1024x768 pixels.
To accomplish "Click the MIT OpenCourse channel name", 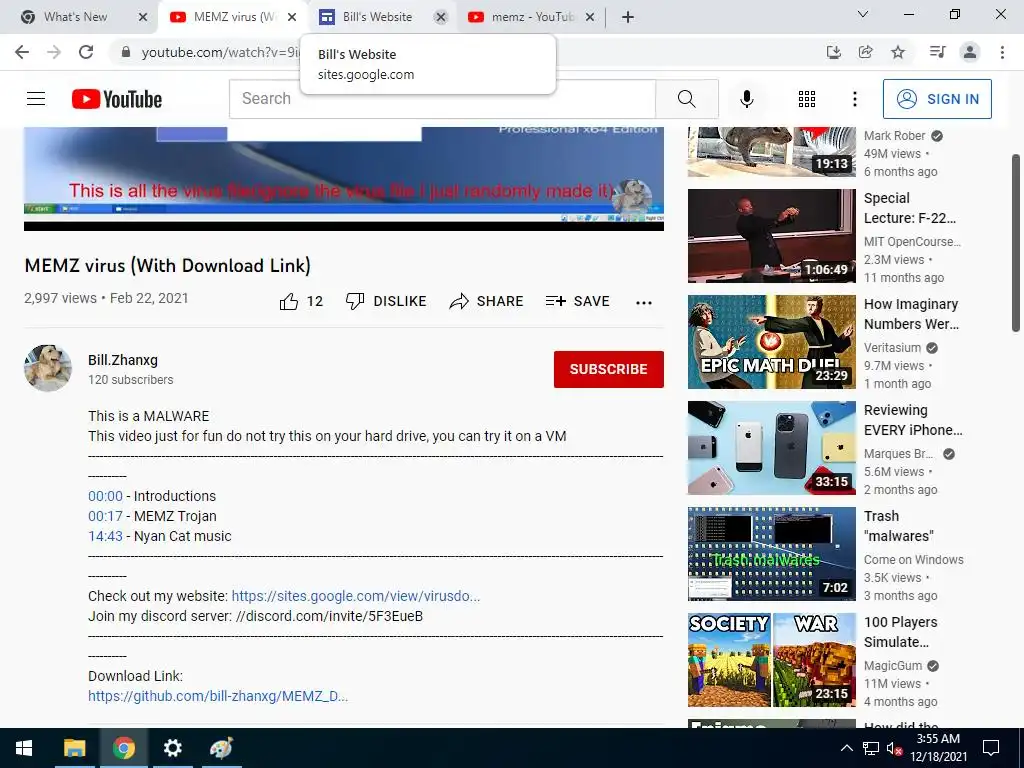I will coord(912,242).
